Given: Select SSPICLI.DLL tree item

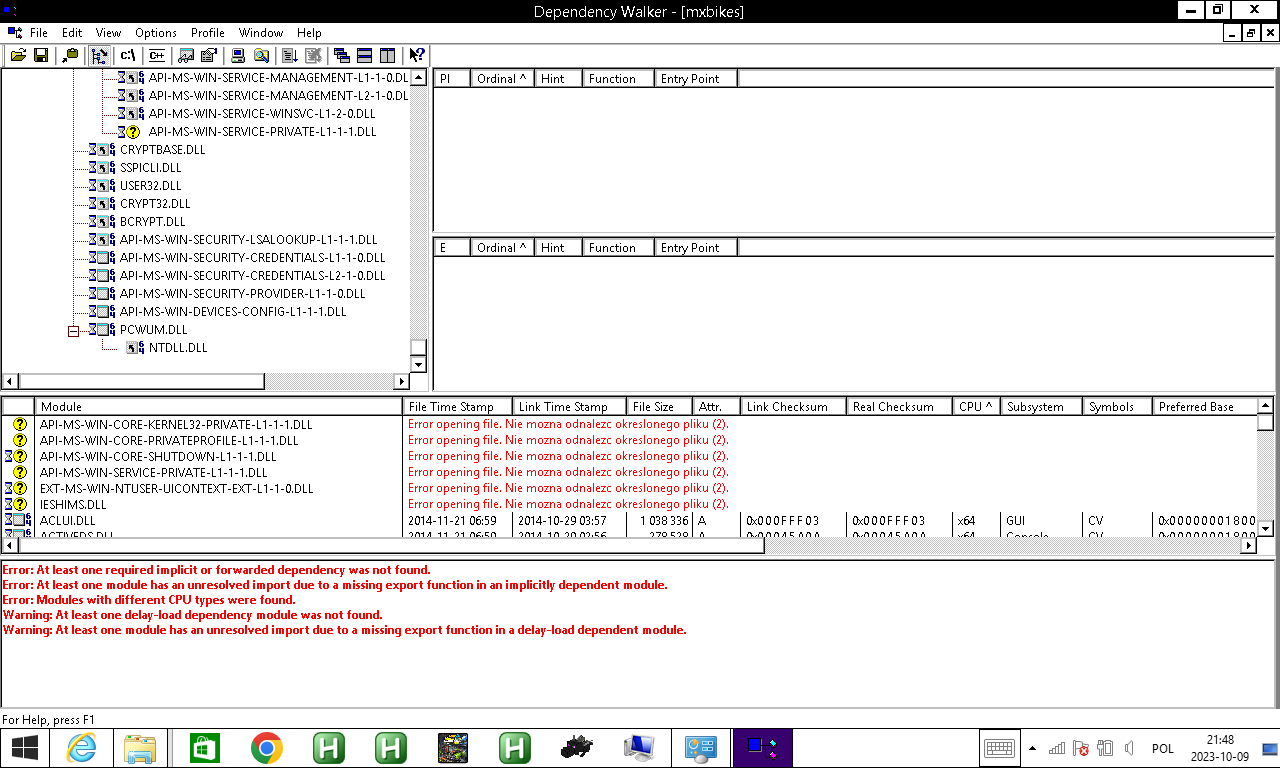Looking at the screenshot, I should coord(151,168).
